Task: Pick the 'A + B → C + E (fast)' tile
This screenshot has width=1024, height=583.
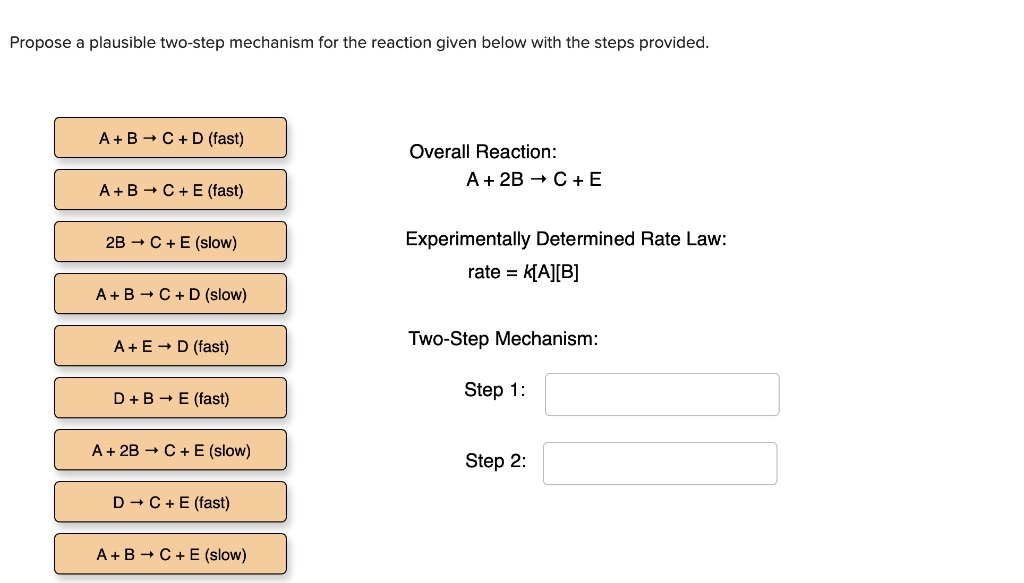Action: [x=170, y=190]
